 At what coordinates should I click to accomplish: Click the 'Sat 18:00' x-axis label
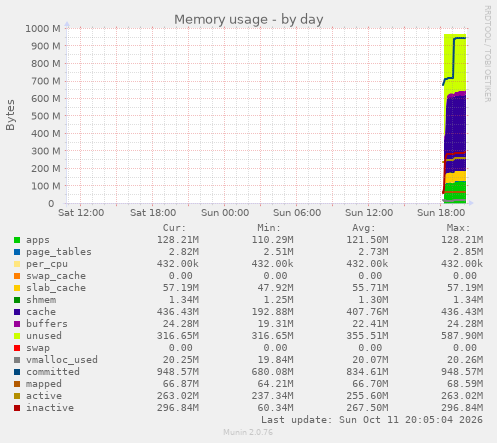[153, 213]
